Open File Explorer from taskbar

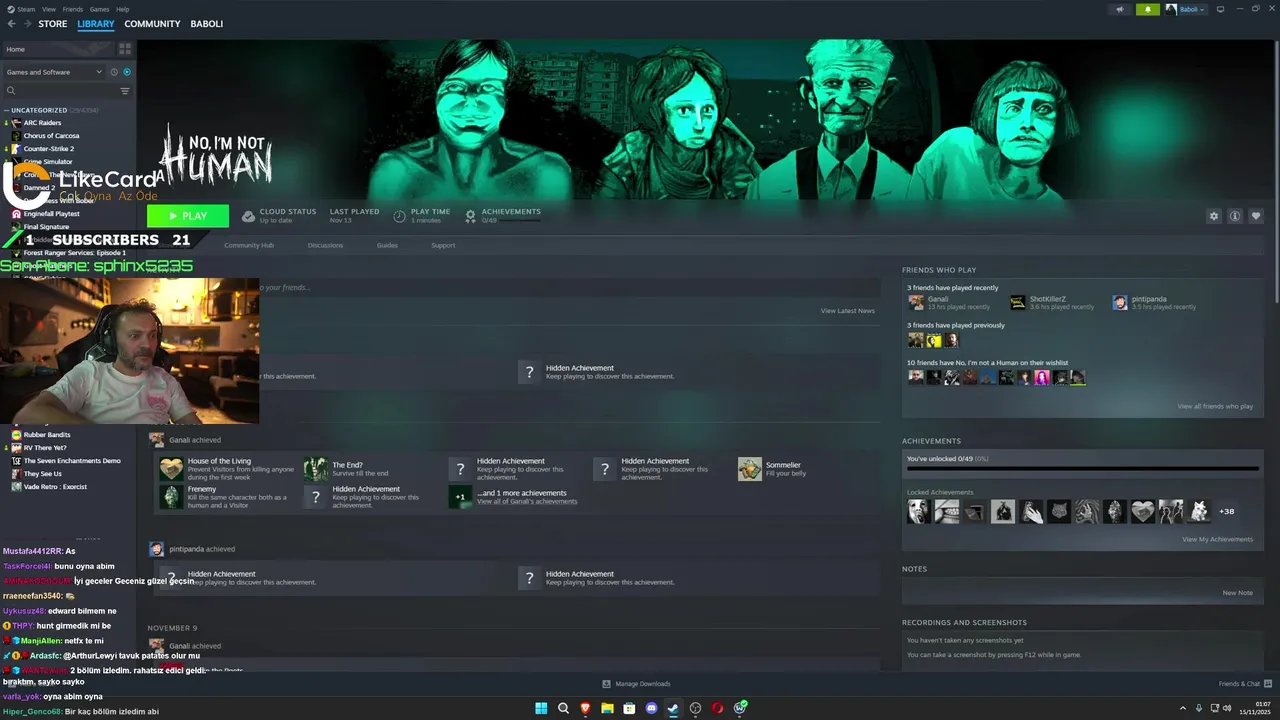coord(607,708)
